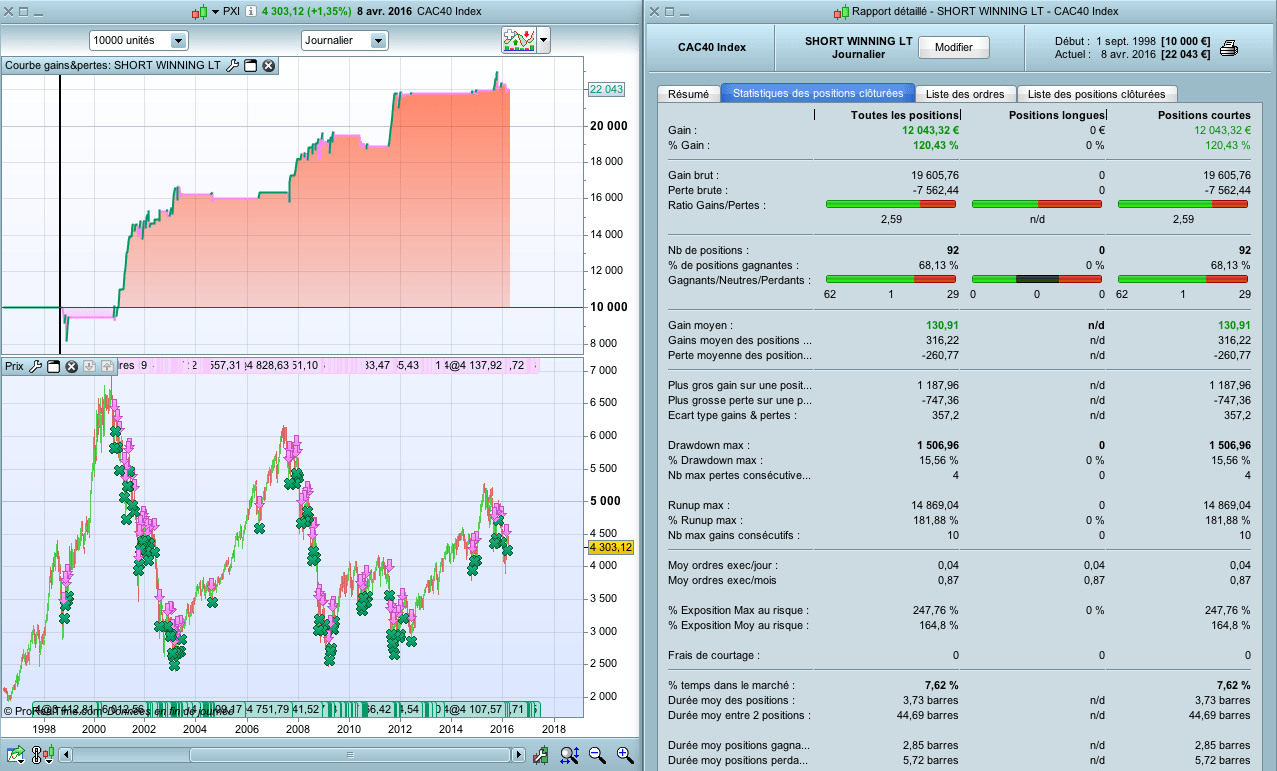The image size is (1277, 771).
Task: Click the Positions courtes column header
Action: pos(1204,115)
